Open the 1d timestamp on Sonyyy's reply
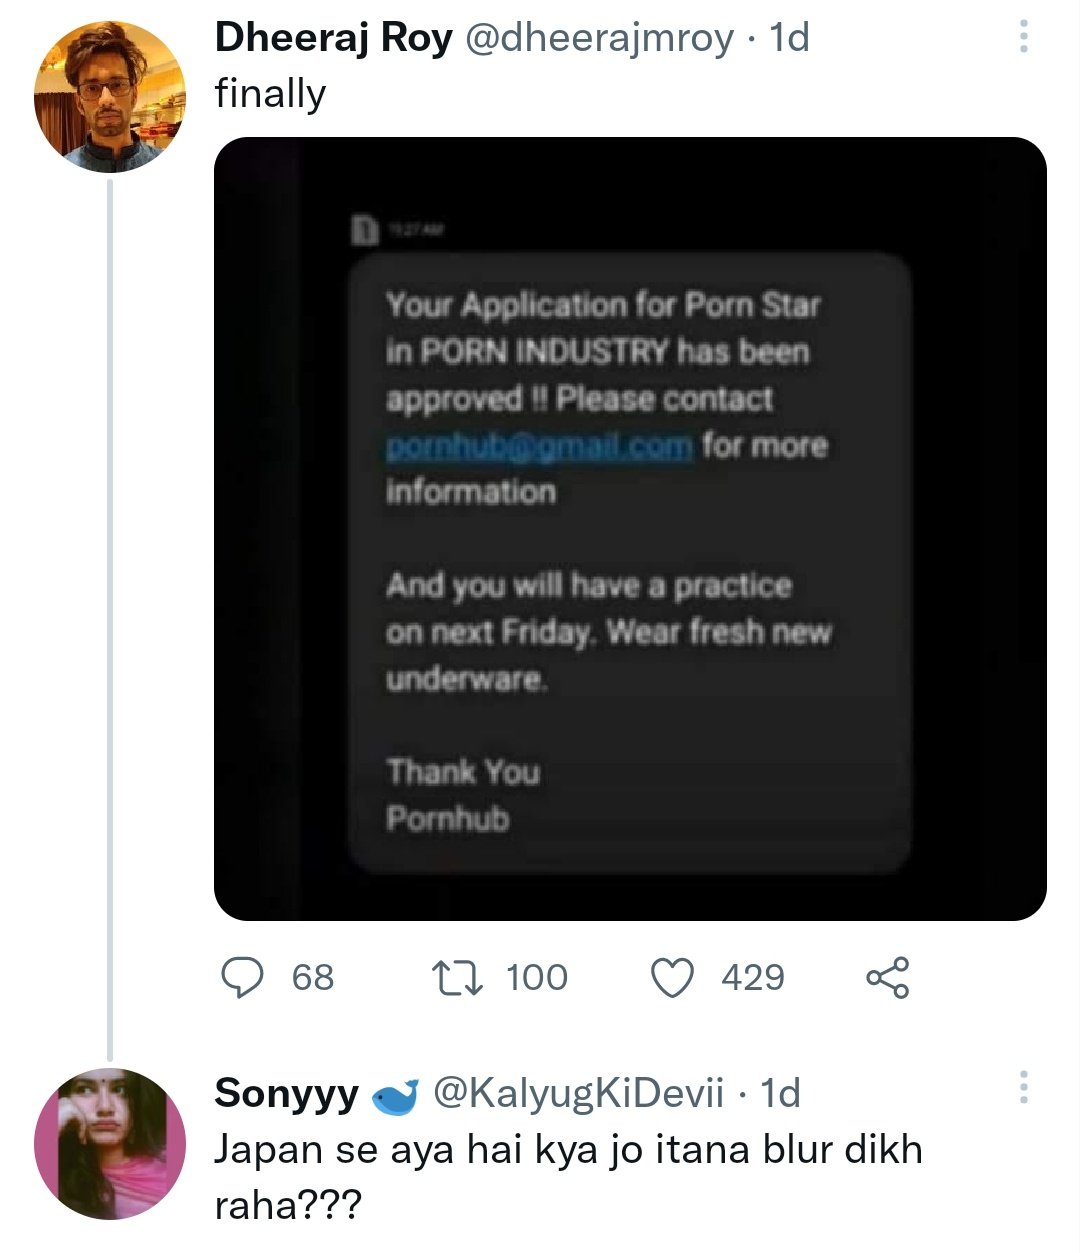The height and width of the screenshot is (1253, 1080). coord(780,1094)
